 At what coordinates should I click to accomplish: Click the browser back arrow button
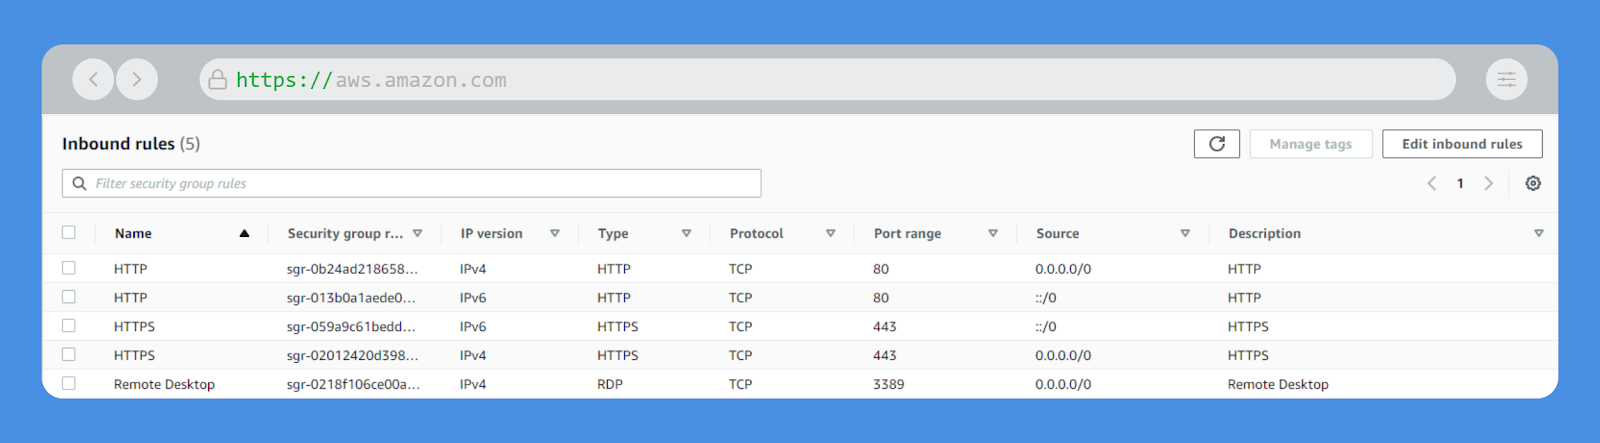tap(93, 79)
